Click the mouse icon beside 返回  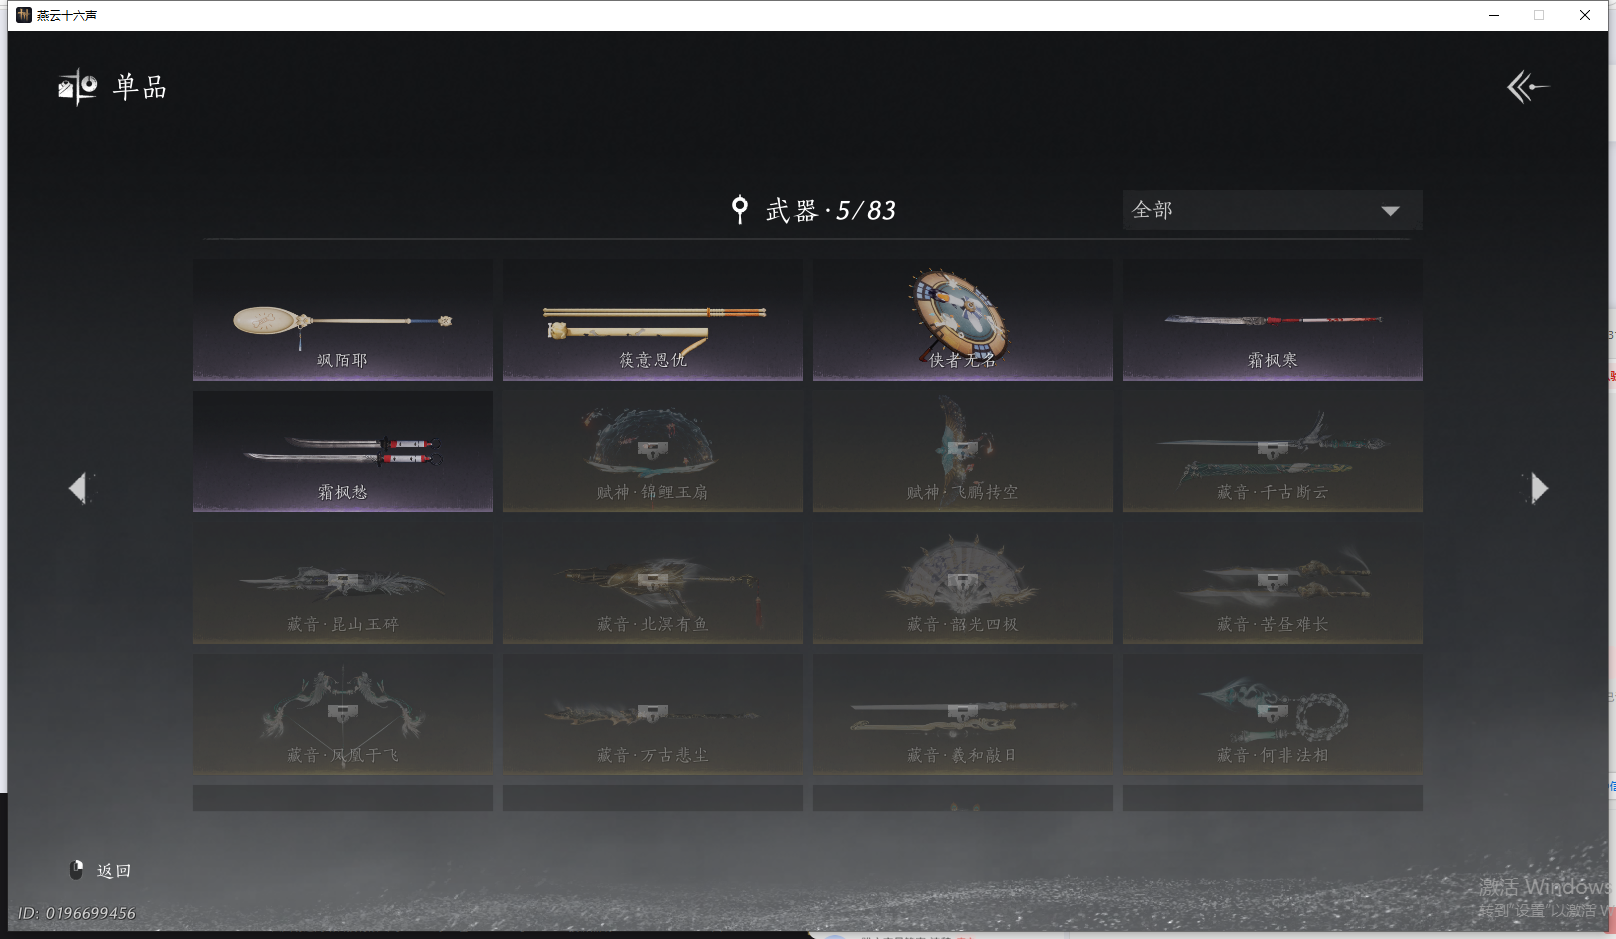click(x=76, y=870)
